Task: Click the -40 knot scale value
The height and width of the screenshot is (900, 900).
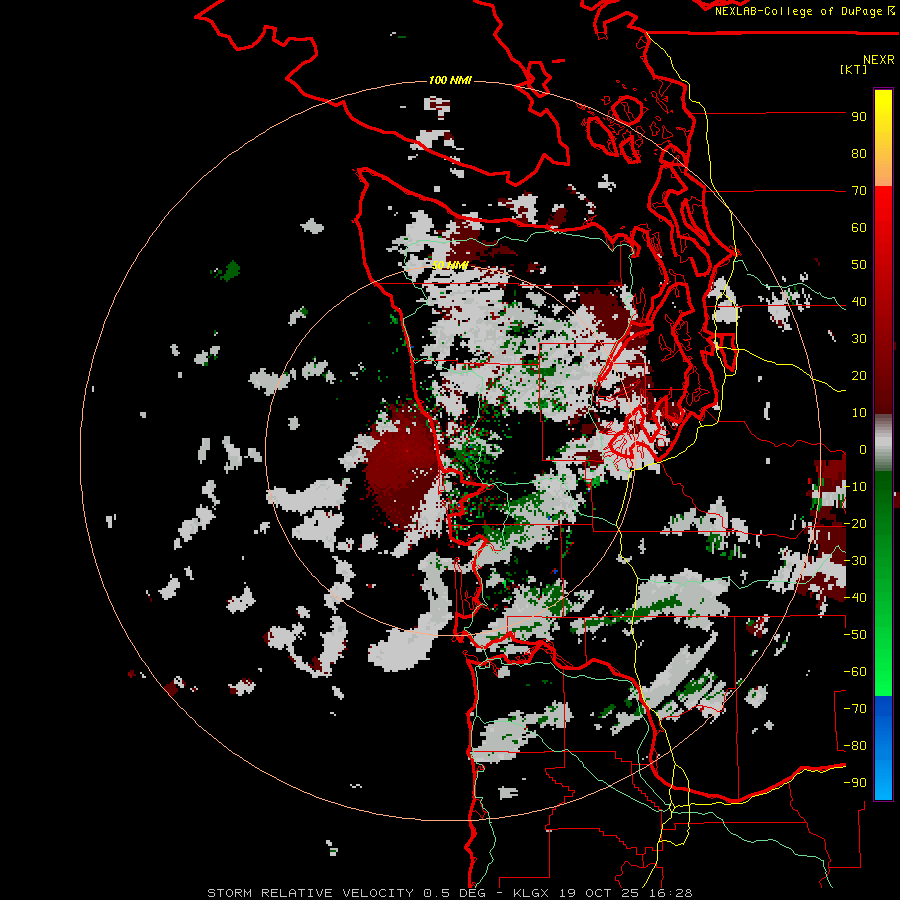Action: [855, 598]
